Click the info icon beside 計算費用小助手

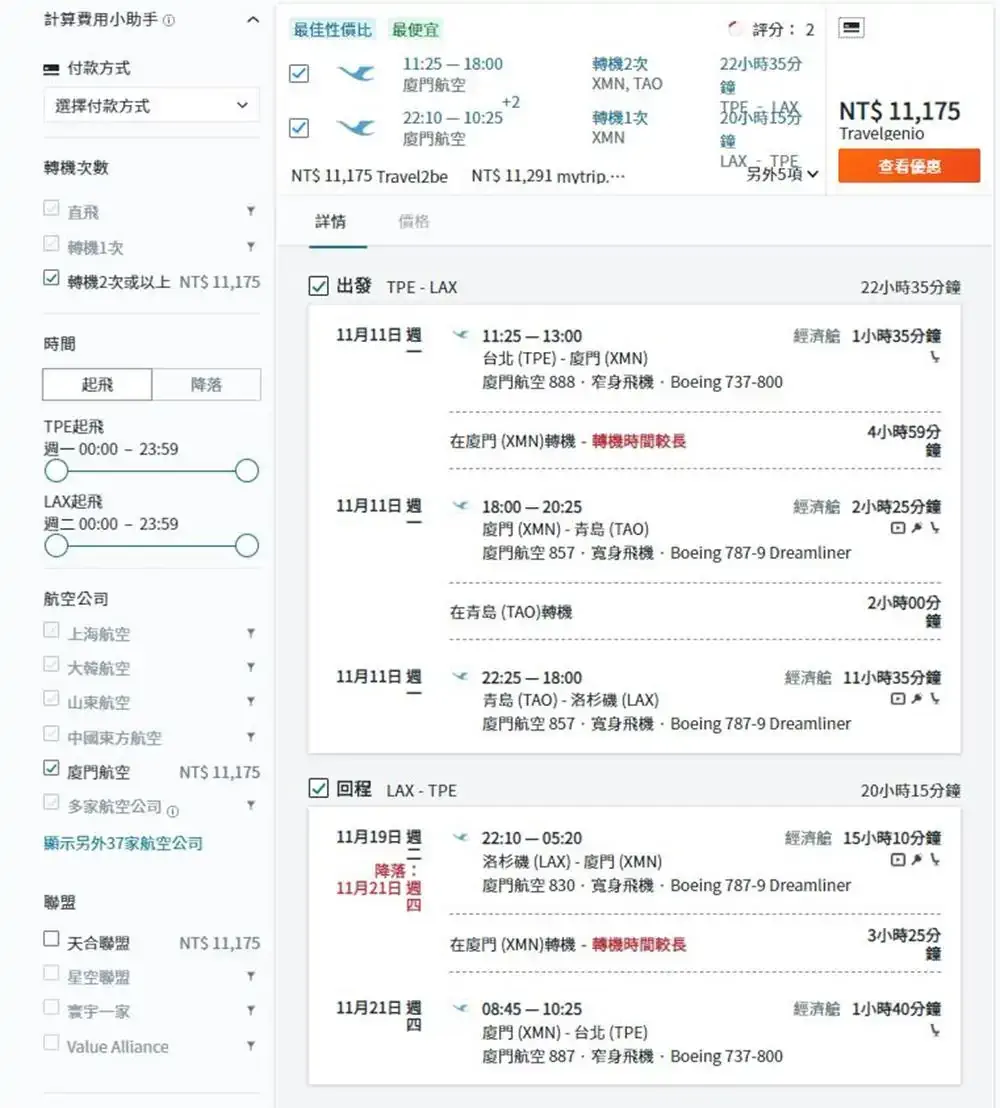[169, 20]
